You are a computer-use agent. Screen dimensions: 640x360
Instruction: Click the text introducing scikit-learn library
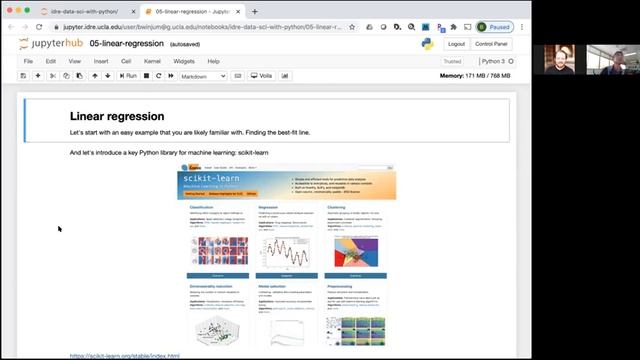[x=169, y=153]
